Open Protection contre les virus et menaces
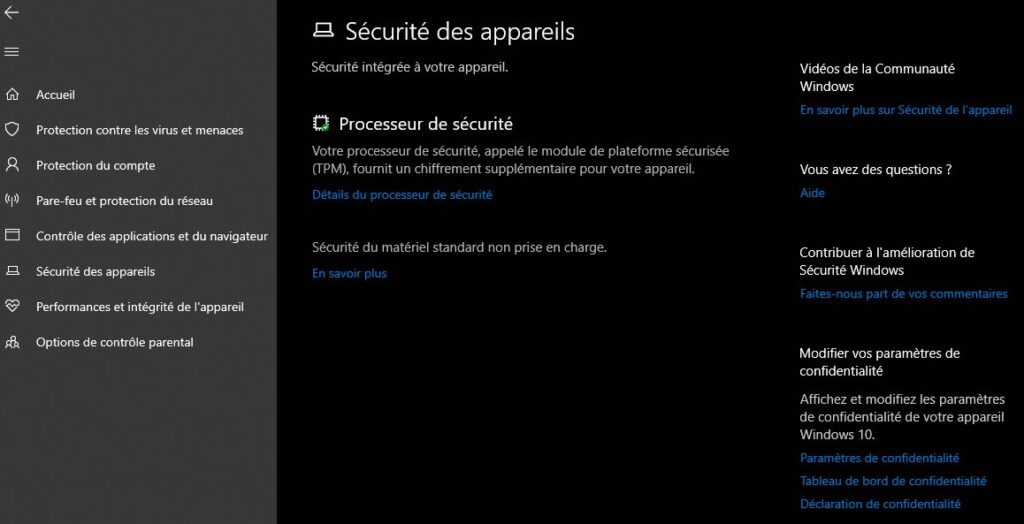The width and height of the screenshot is (1024, 524). pyautogui.click(x=140, y=130)
